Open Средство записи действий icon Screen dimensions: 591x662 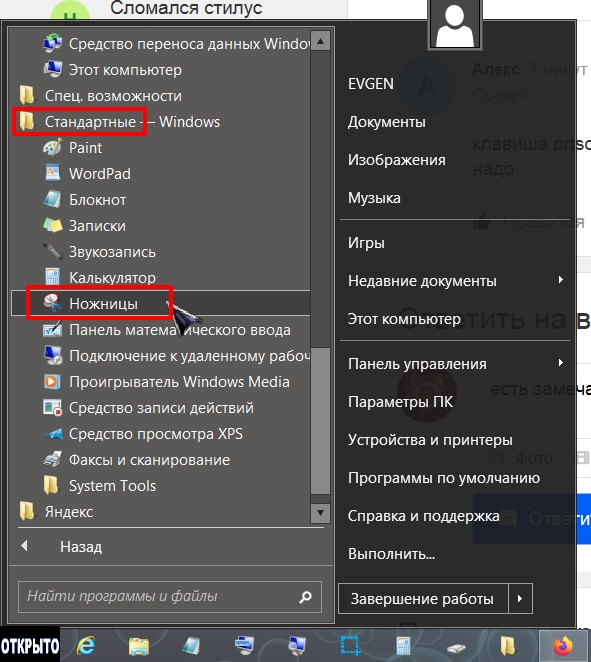(52, 407)
